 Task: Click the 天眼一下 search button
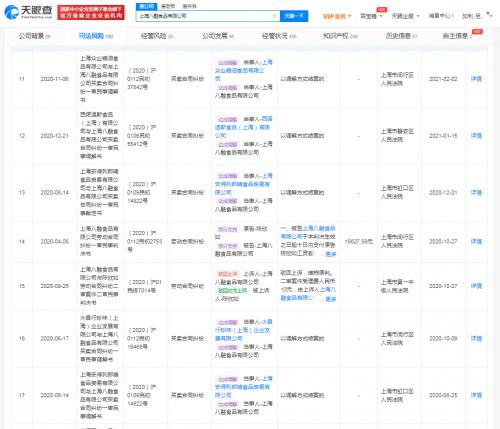point(294,16)
